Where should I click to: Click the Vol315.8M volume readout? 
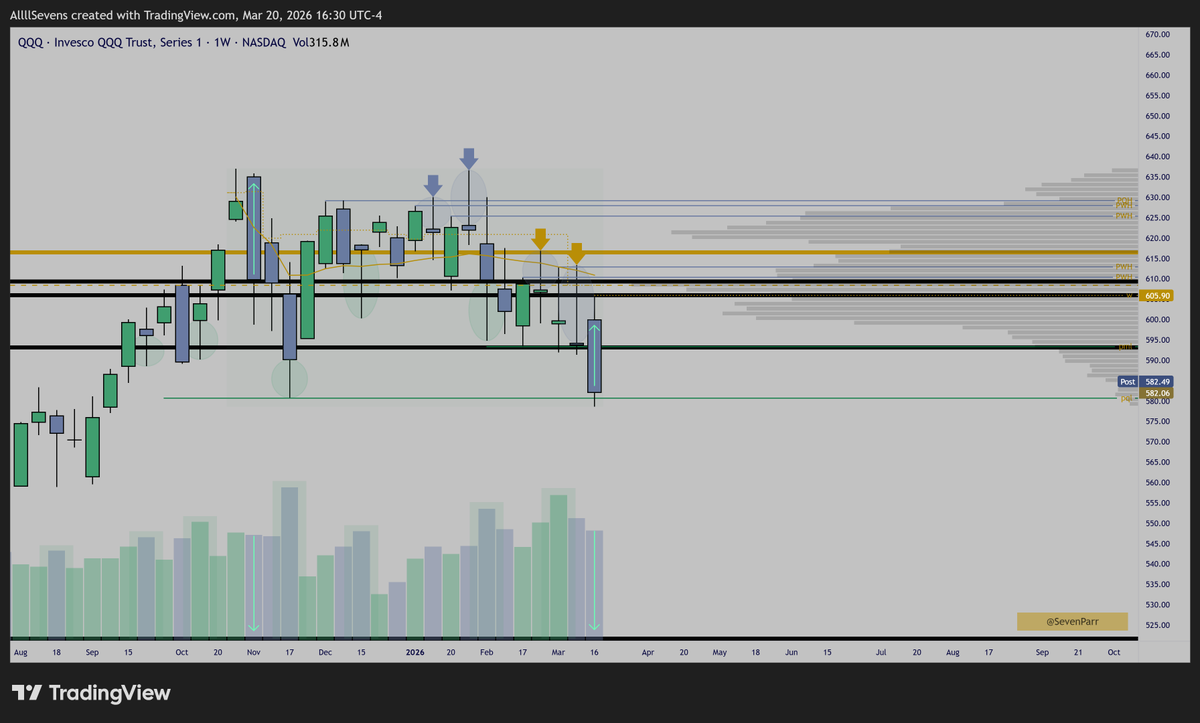pos(320,42)
